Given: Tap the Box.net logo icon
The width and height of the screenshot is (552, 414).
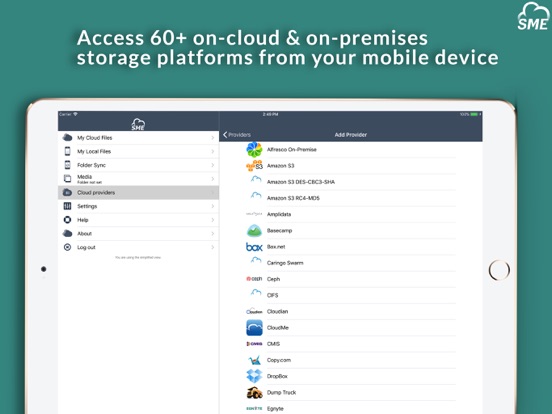Looking at the screenshot, I should pos(254,247).
